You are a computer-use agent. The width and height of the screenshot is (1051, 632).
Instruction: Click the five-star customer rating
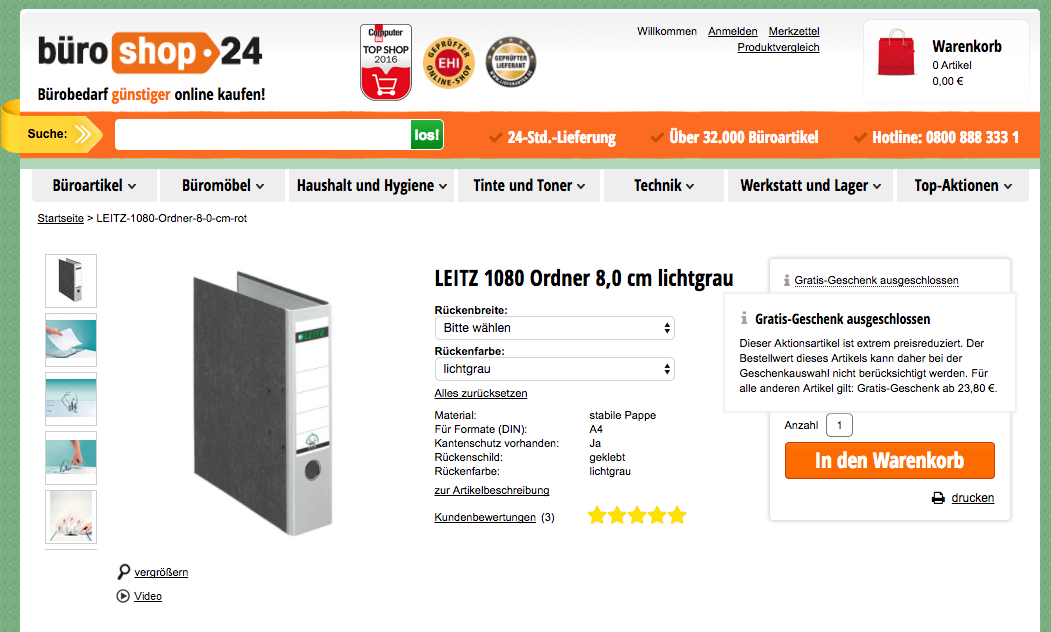point(637,515)
